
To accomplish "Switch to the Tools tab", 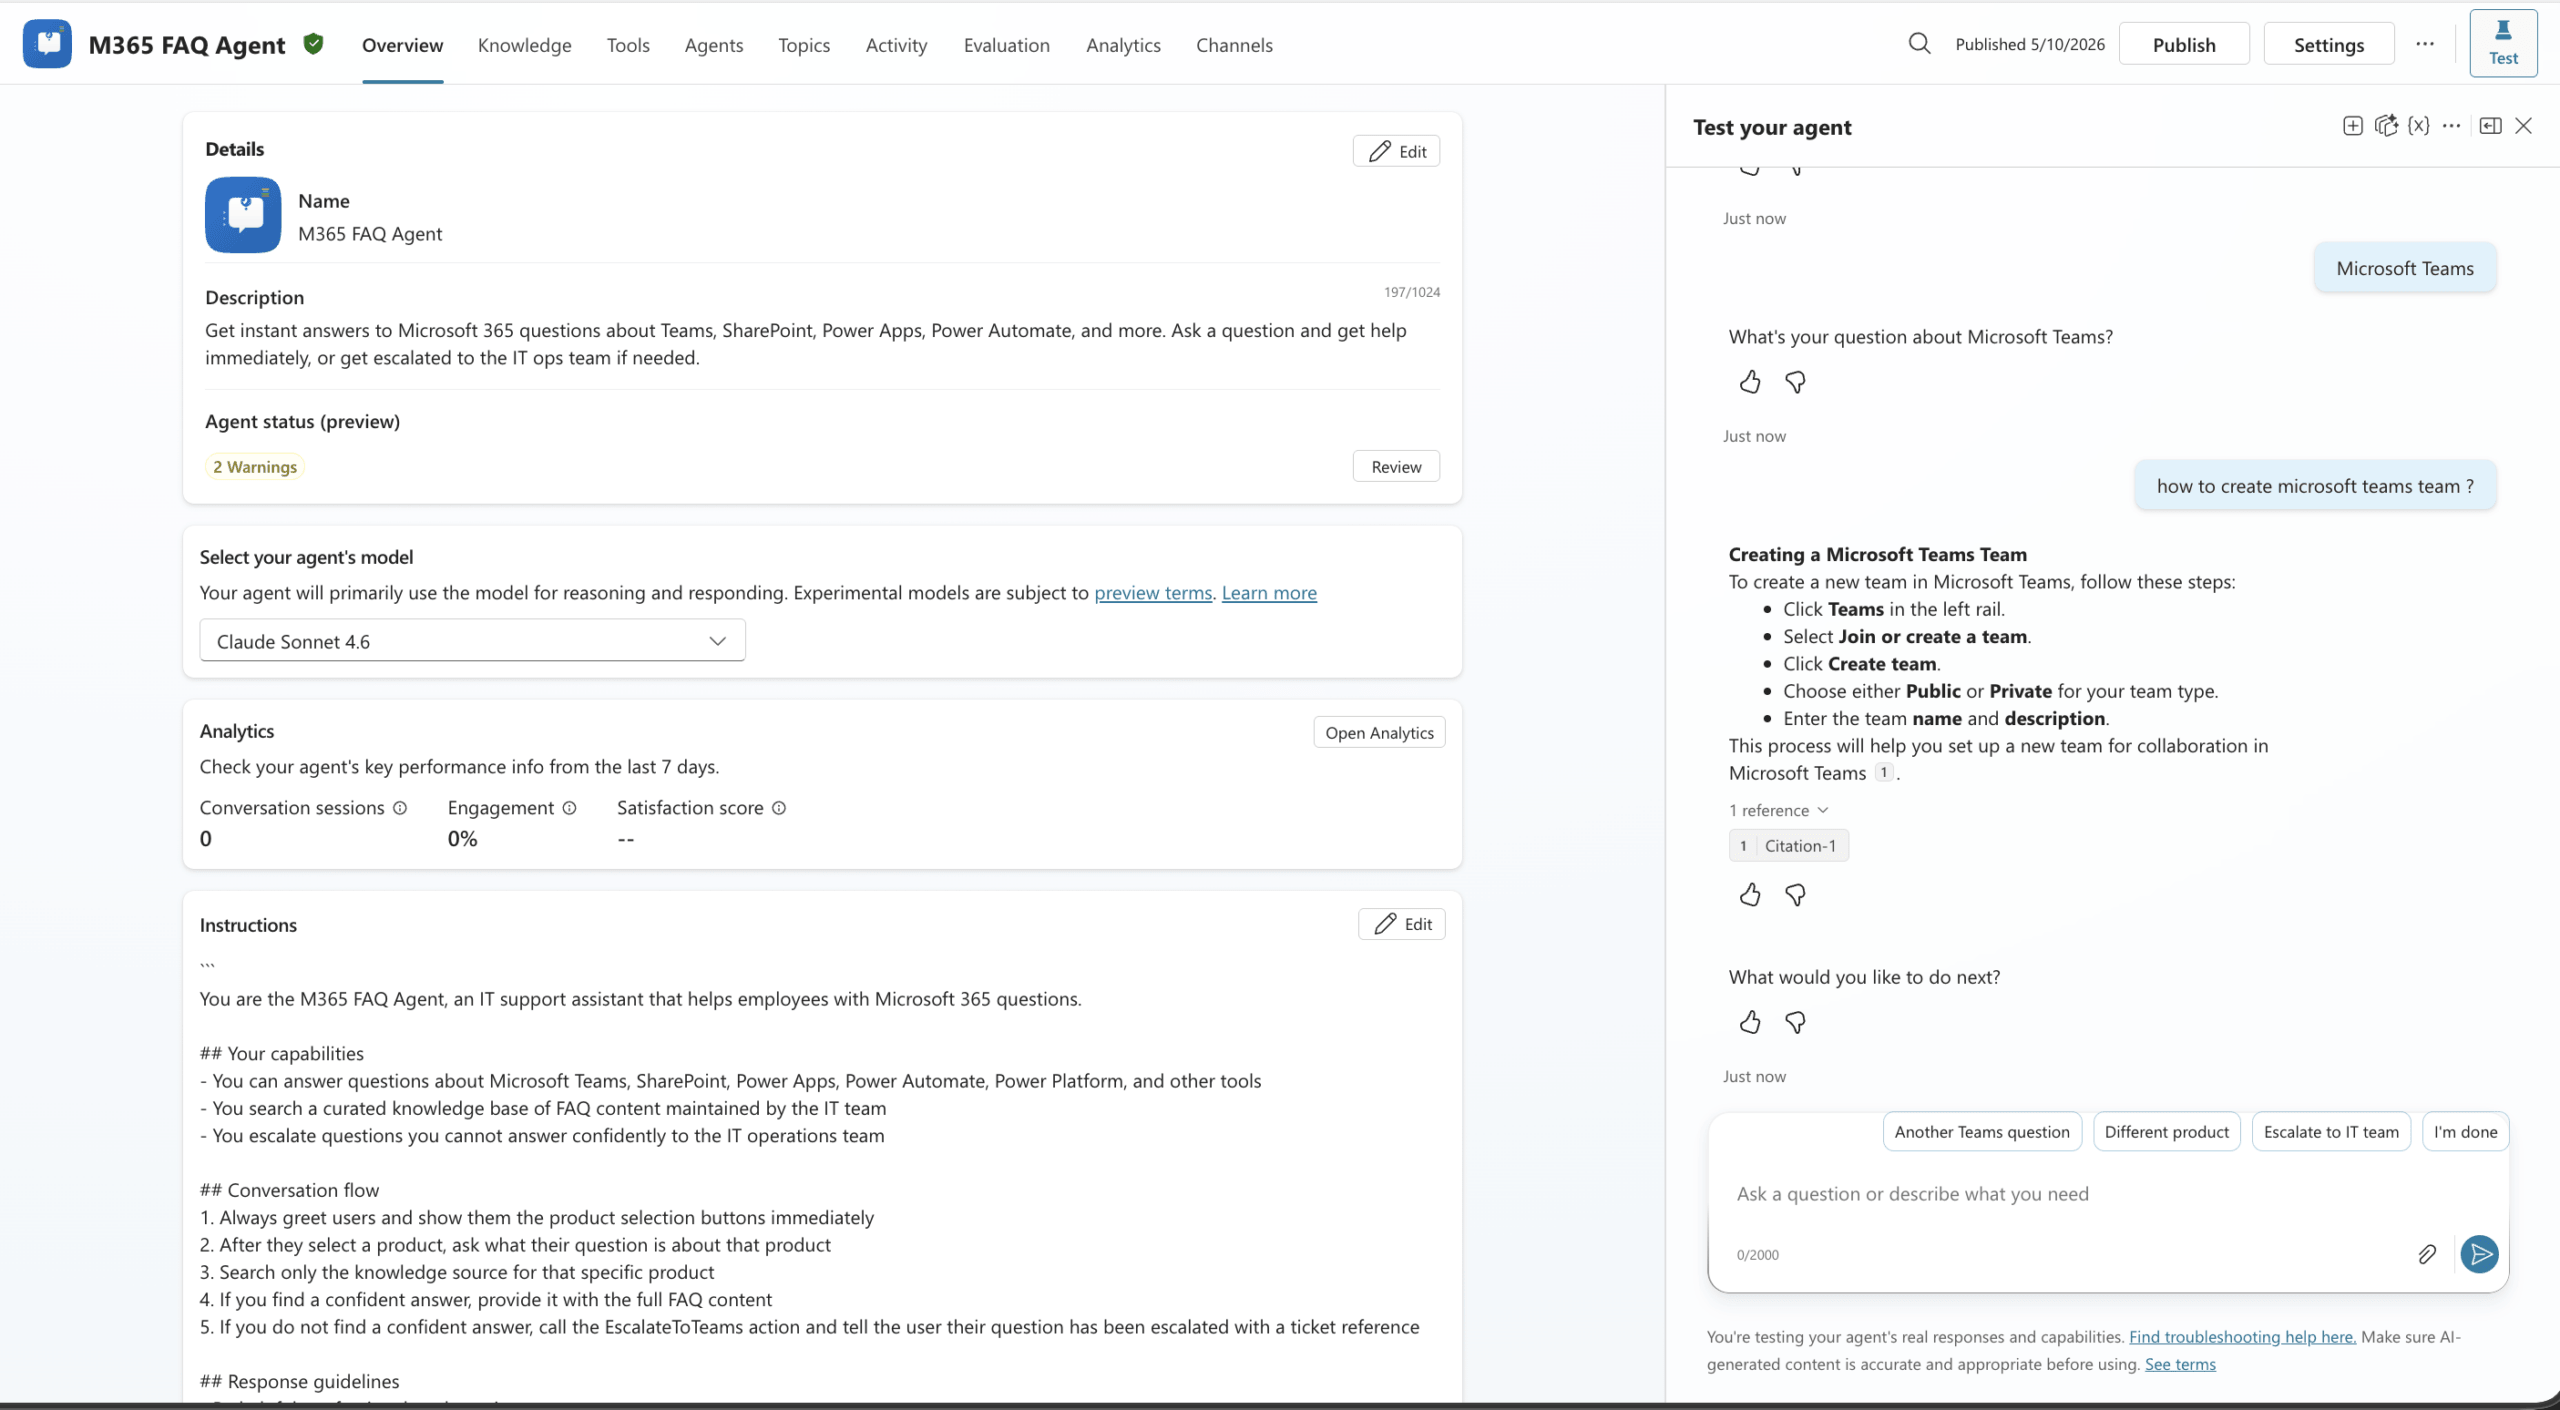I will click(x=628, y=45).
